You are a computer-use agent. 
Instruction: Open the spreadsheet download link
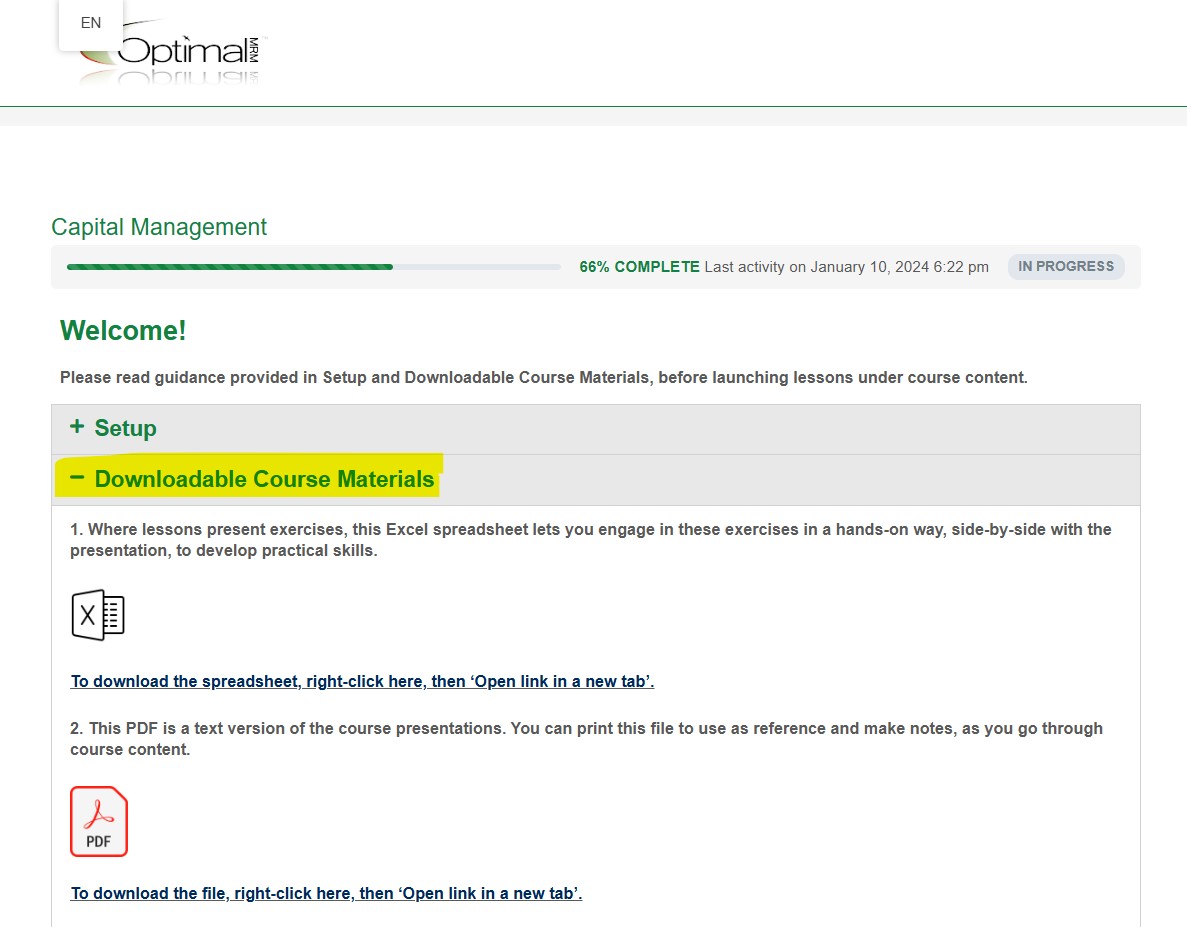coord(362,681)
